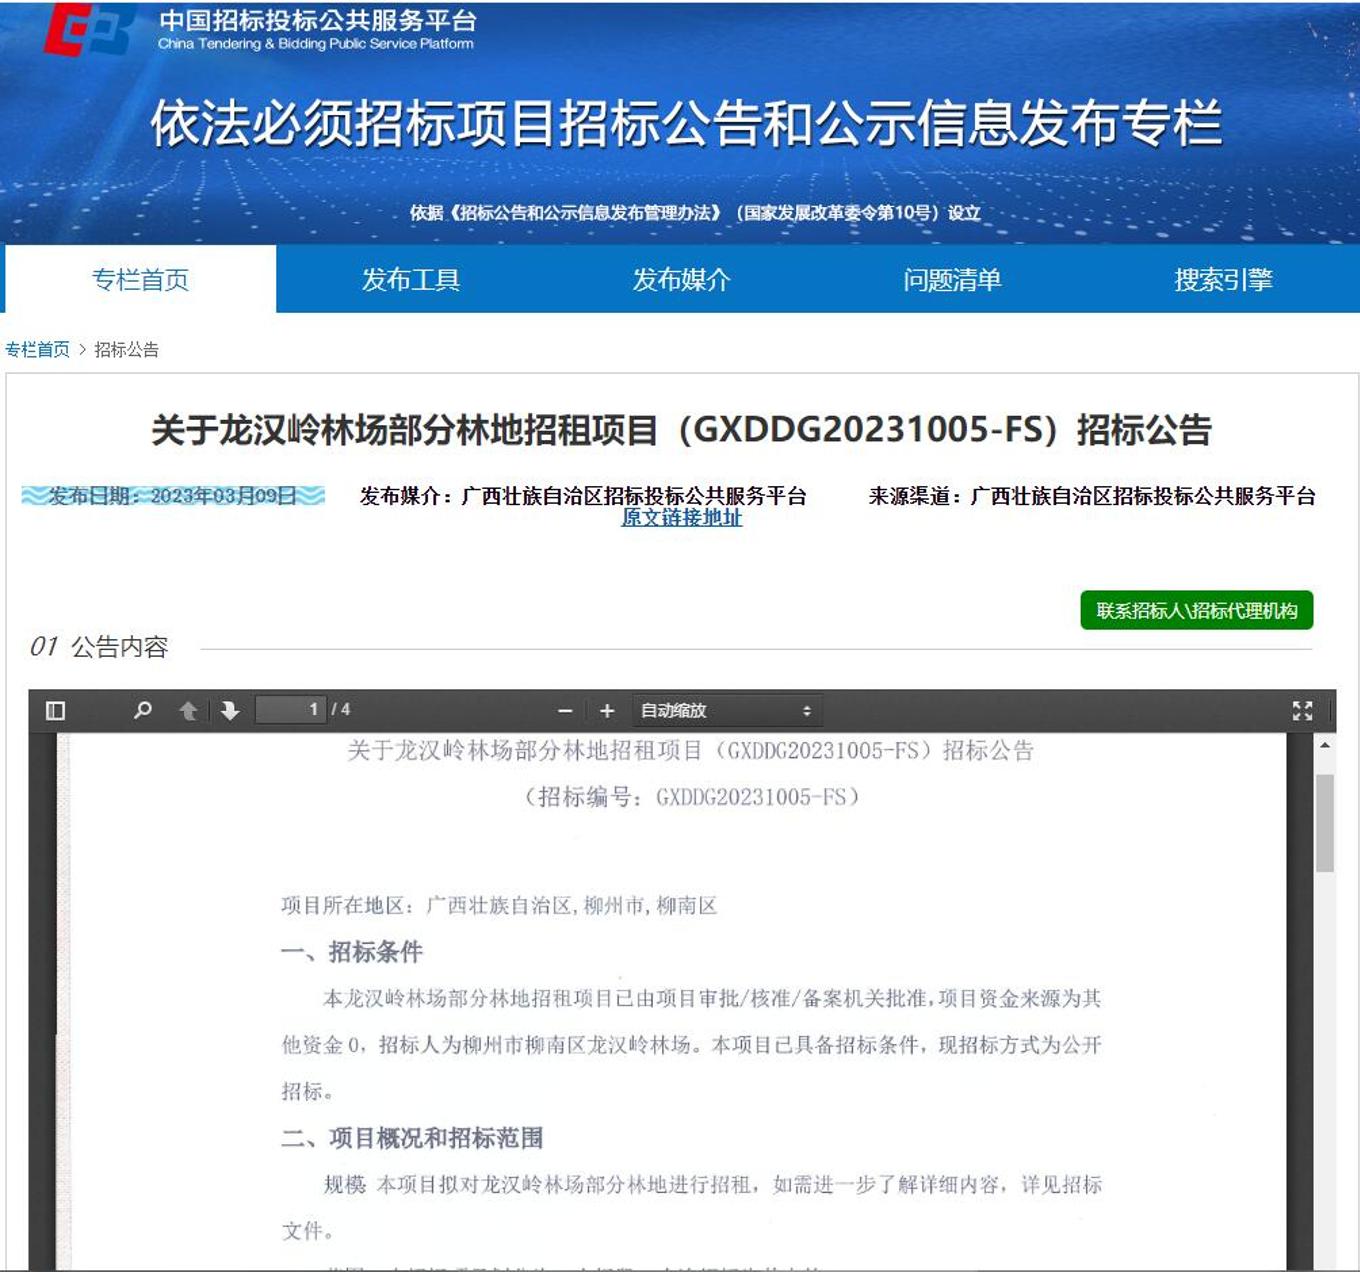Switch to 专栏首页 tab
Image resolution: width=1360 pixels, height=1272 pixels.
click(140, 280)
